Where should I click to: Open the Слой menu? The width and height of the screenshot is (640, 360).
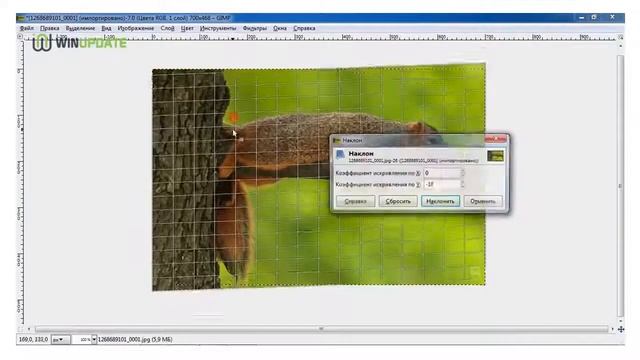[167, 28]
